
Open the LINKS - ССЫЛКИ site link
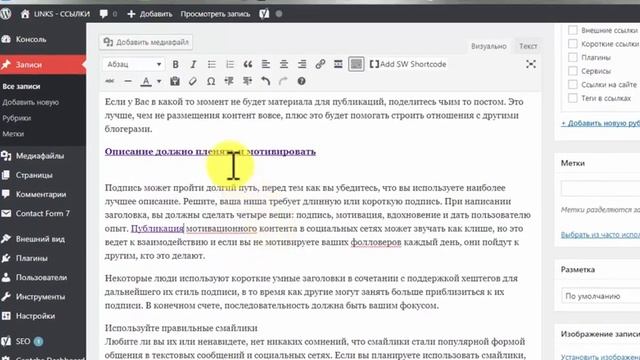pyautogui.click(x=55, y=14)
